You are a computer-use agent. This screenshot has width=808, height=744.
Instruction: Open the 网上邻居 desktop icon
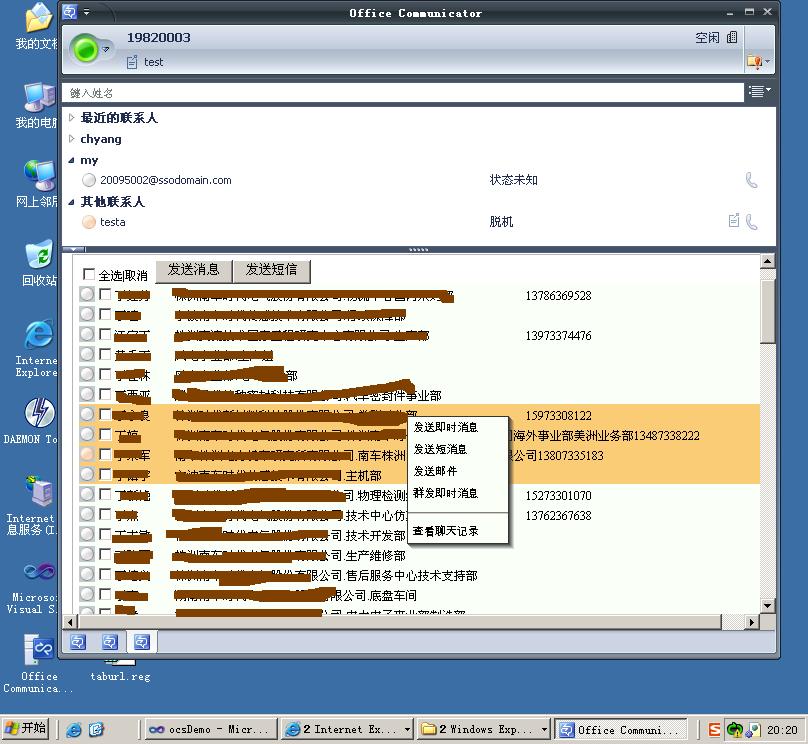tap(38, 183)
